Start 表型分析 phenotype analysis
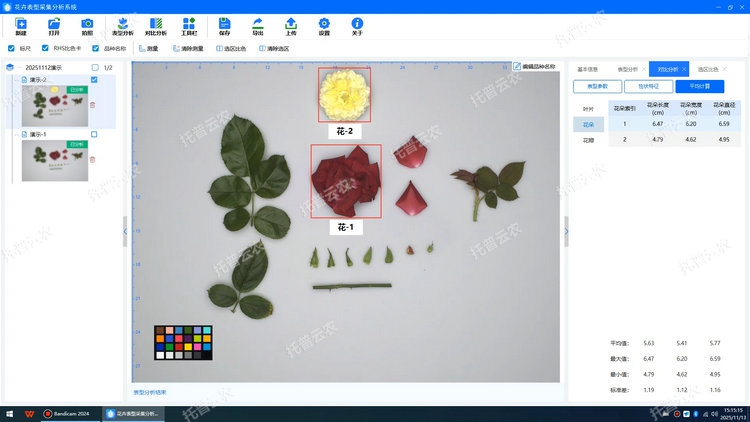This screenshot has height=422, width=750. tap(122, 26)
